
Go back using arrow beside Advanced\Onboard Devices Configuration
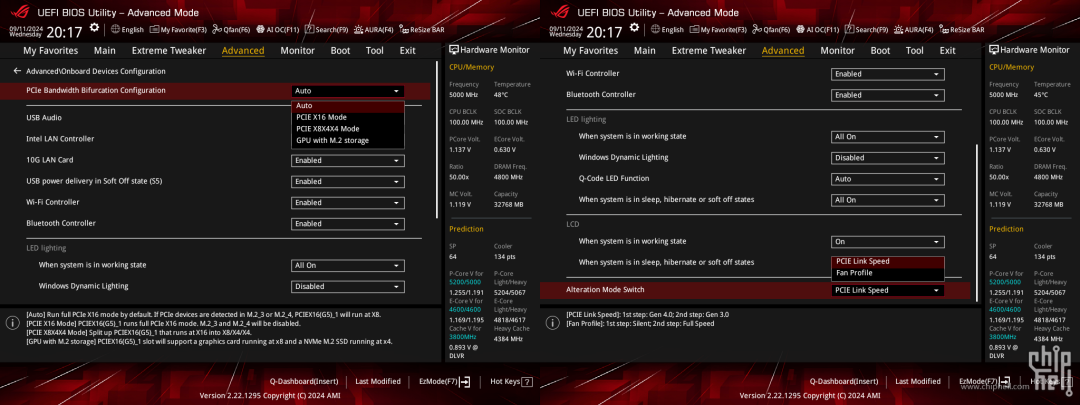(17, 71)
